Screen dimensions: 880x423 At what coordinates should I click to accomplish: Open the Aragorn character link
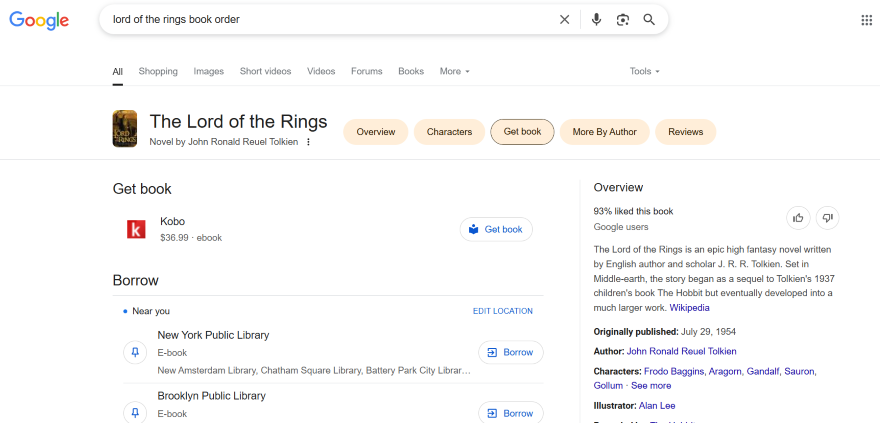726,371
